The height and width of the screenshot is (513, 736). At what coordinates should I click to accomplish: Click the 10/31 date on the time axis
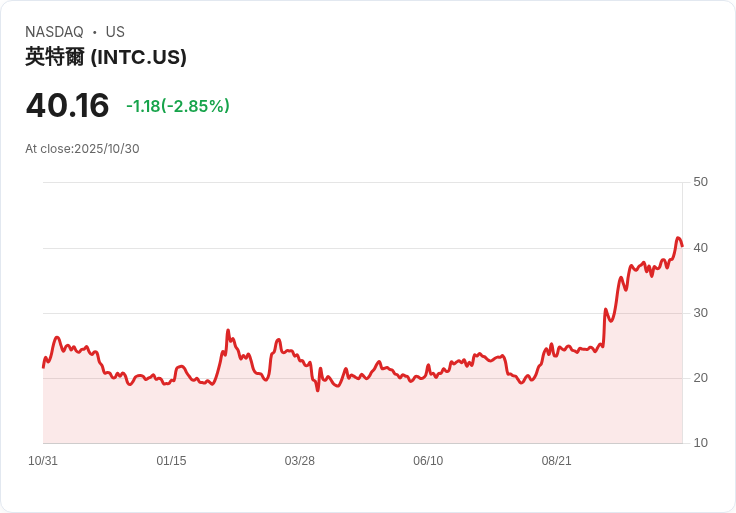tap(43, 461)
